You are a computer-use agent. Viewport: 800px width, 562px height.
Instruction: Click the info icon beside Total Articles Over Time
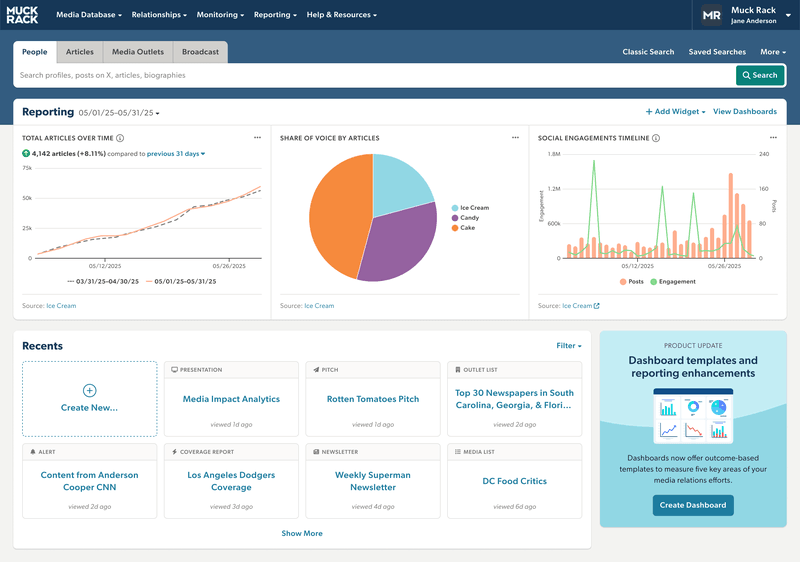pyautogui.click(x=120, y=138)
